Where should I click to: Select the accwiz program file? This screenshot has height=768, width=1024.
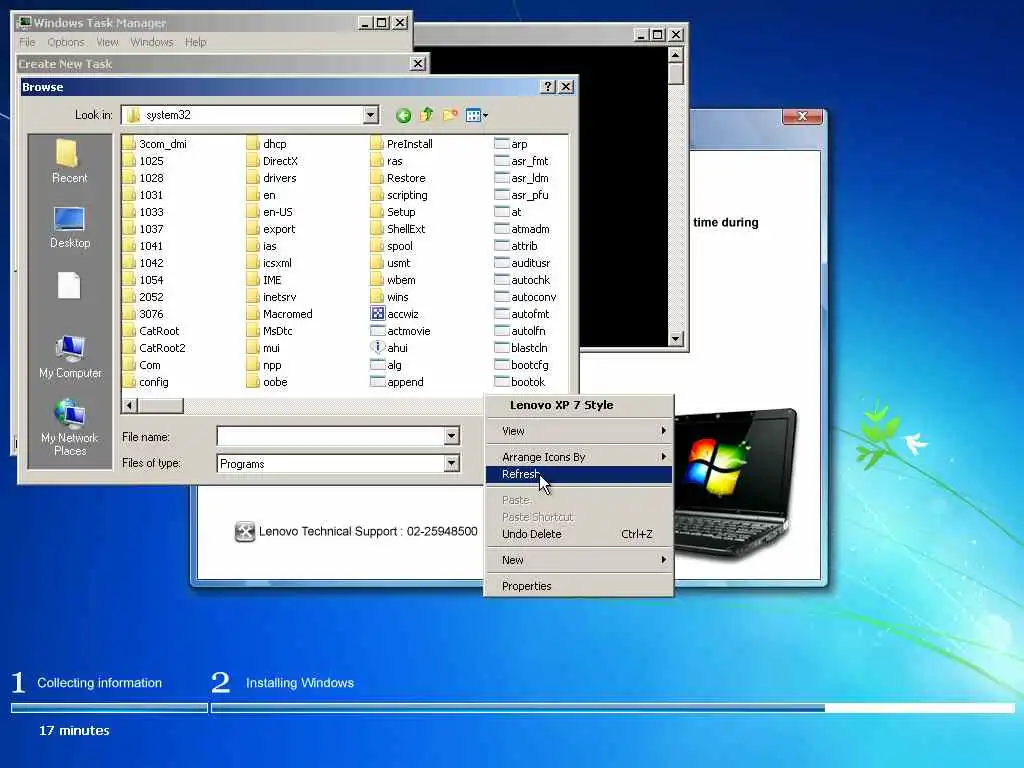[394, 314]
